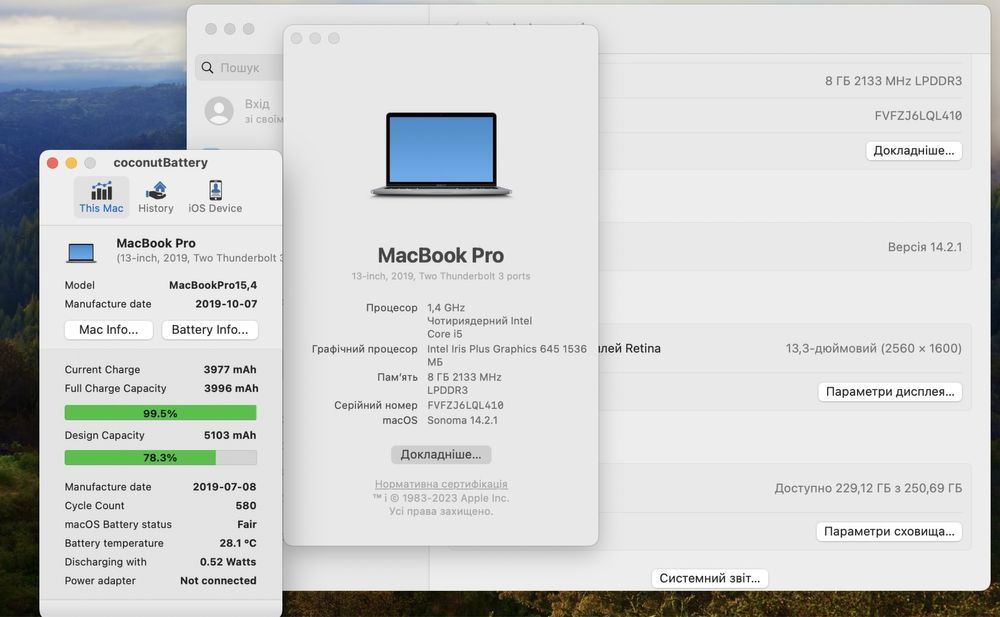Click the Full Charge Capacity 3996 mAh value
Screen dimensions: 1000x617
231,389
